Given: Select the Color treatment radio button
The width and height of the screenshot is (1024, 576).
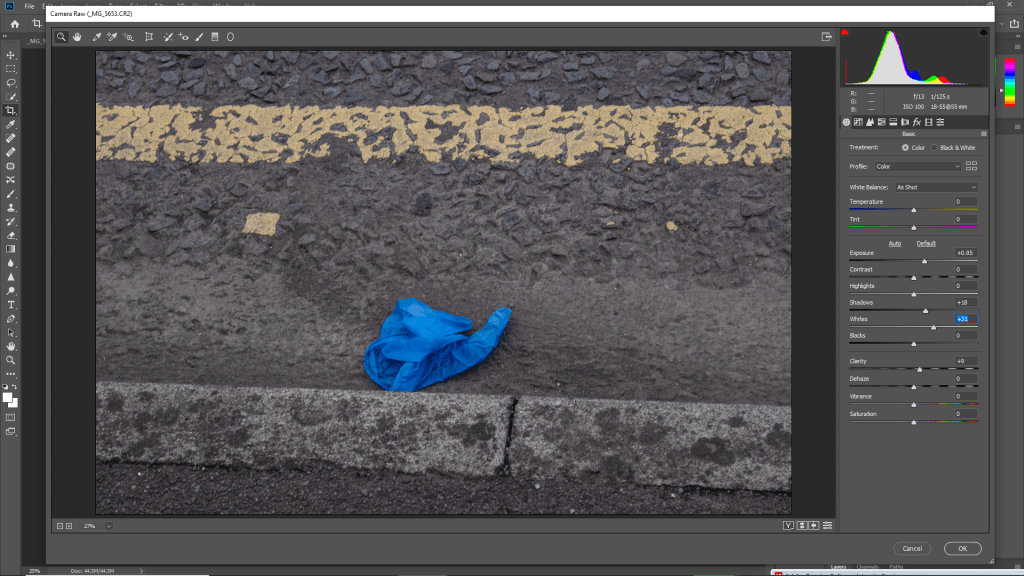Looking at the screenshot, I should pyautogui.click(x=906, y=147).
